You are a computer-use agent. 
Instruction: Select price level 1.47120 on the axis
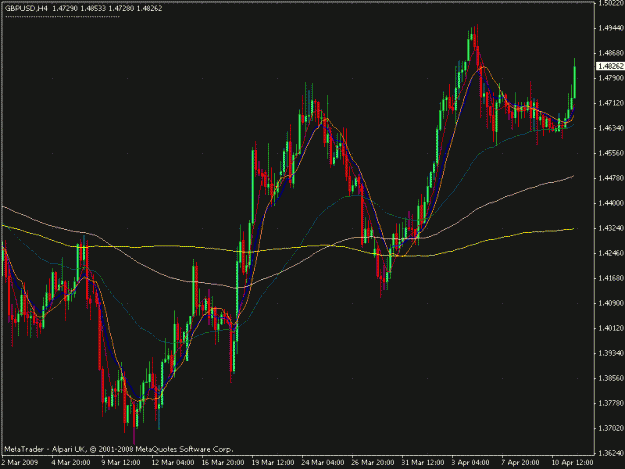611,103
